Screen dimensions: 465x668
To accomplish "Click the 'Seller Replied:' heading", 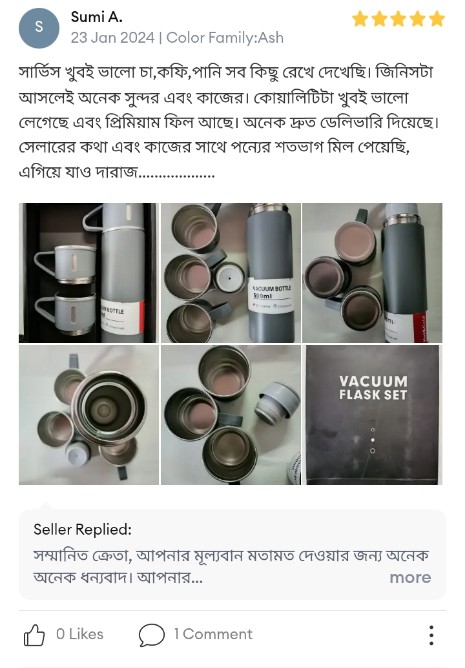I will [82, 530].
